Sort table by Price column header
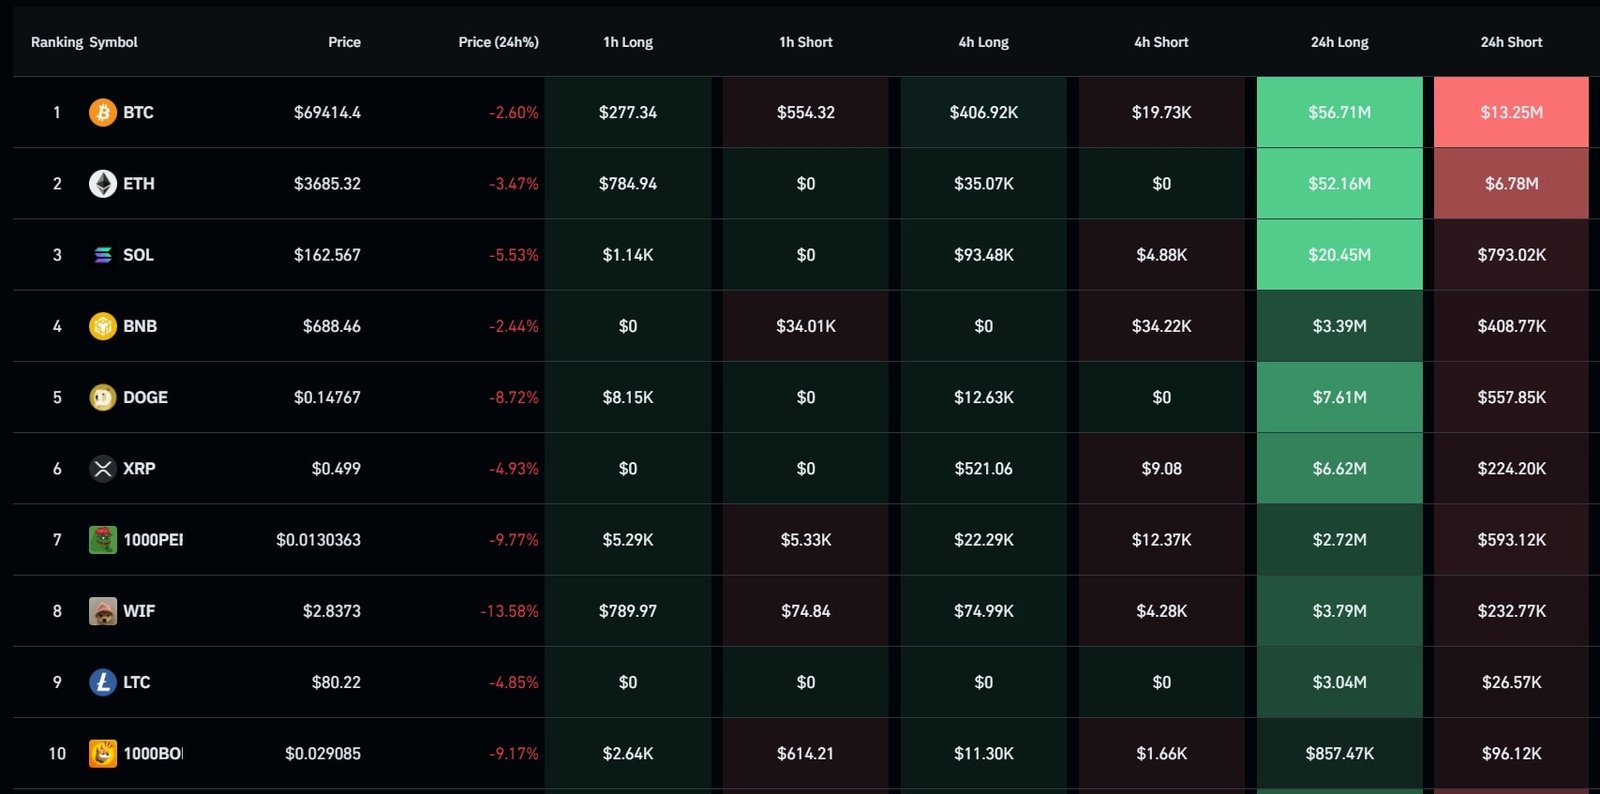 pyautogui.click(x=344, y=42)
